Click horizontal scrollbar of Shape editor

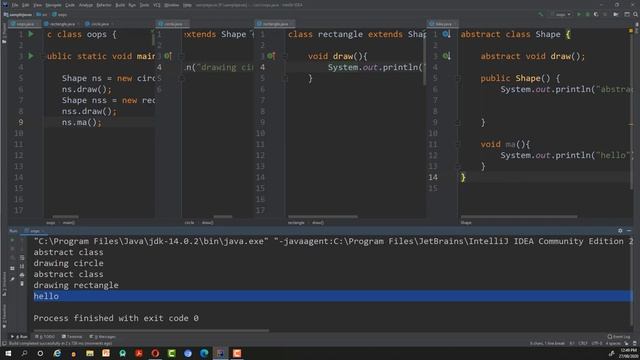click(519, 217)
